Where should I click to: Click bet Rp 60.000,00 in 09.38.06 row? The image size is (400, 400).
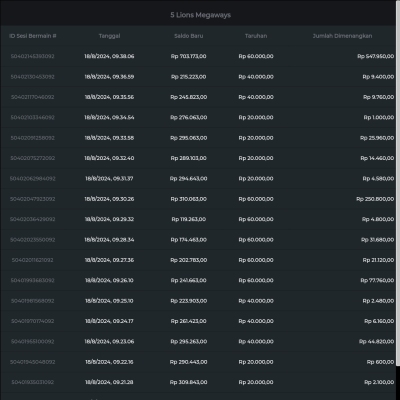tap(256, 56)
